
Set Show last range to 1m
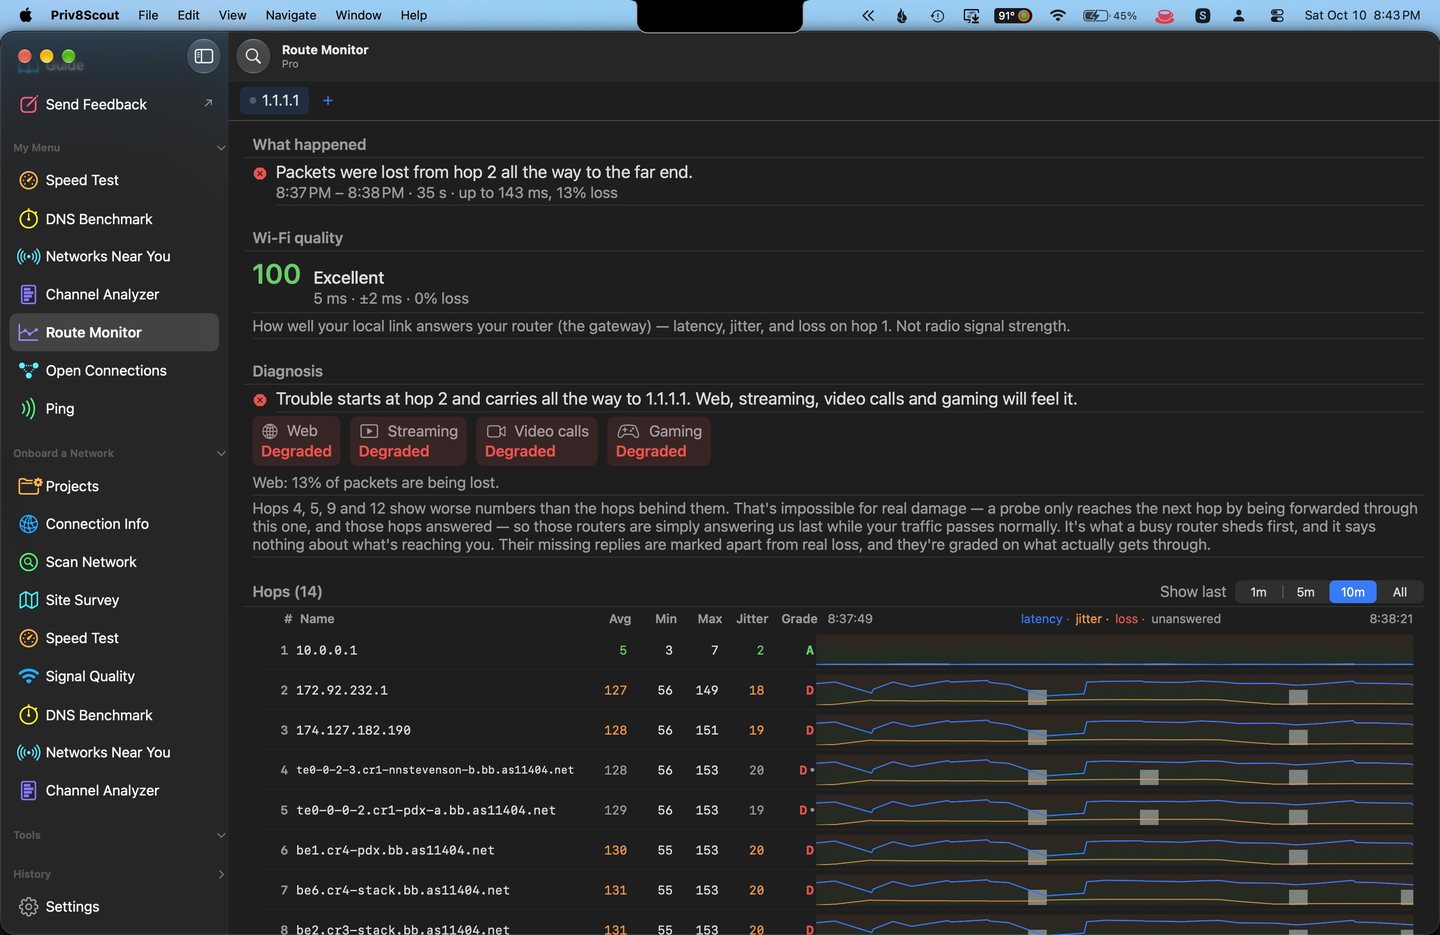(x=1258, y=592)
